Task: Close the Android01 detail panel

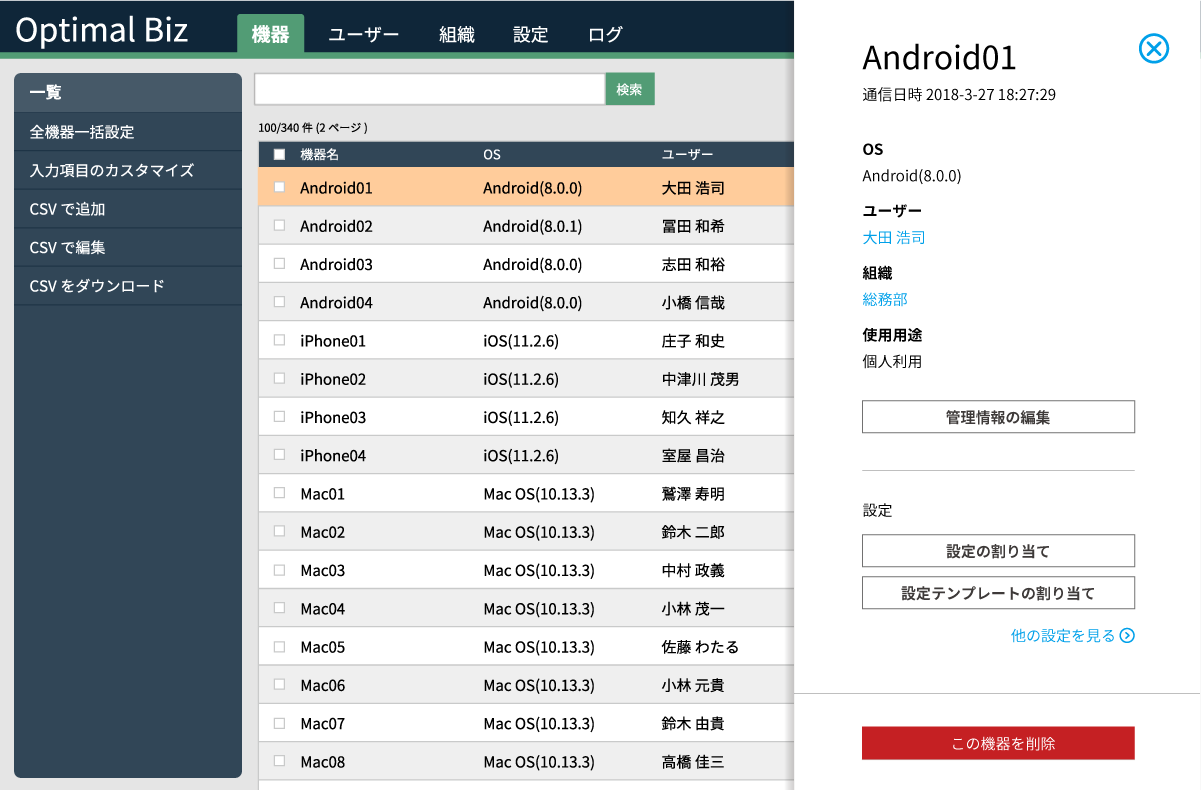Action: pos(1153,48)
